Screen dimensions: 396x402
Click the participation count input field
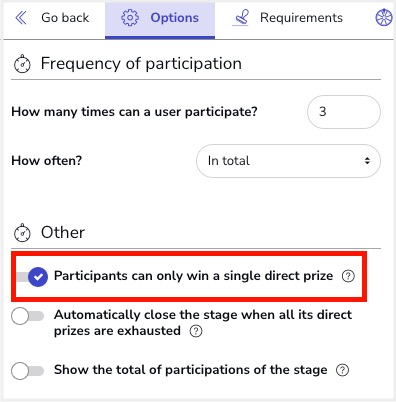[344, 112]
